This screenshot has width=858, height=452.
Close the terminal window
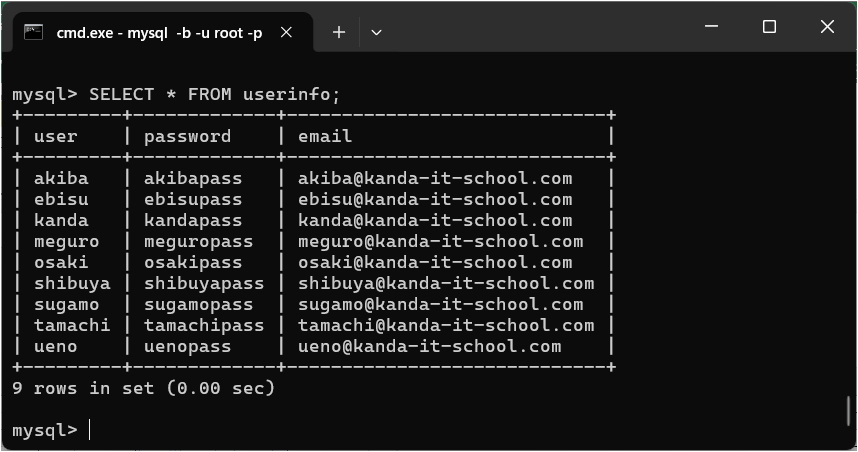coord(827,28)
